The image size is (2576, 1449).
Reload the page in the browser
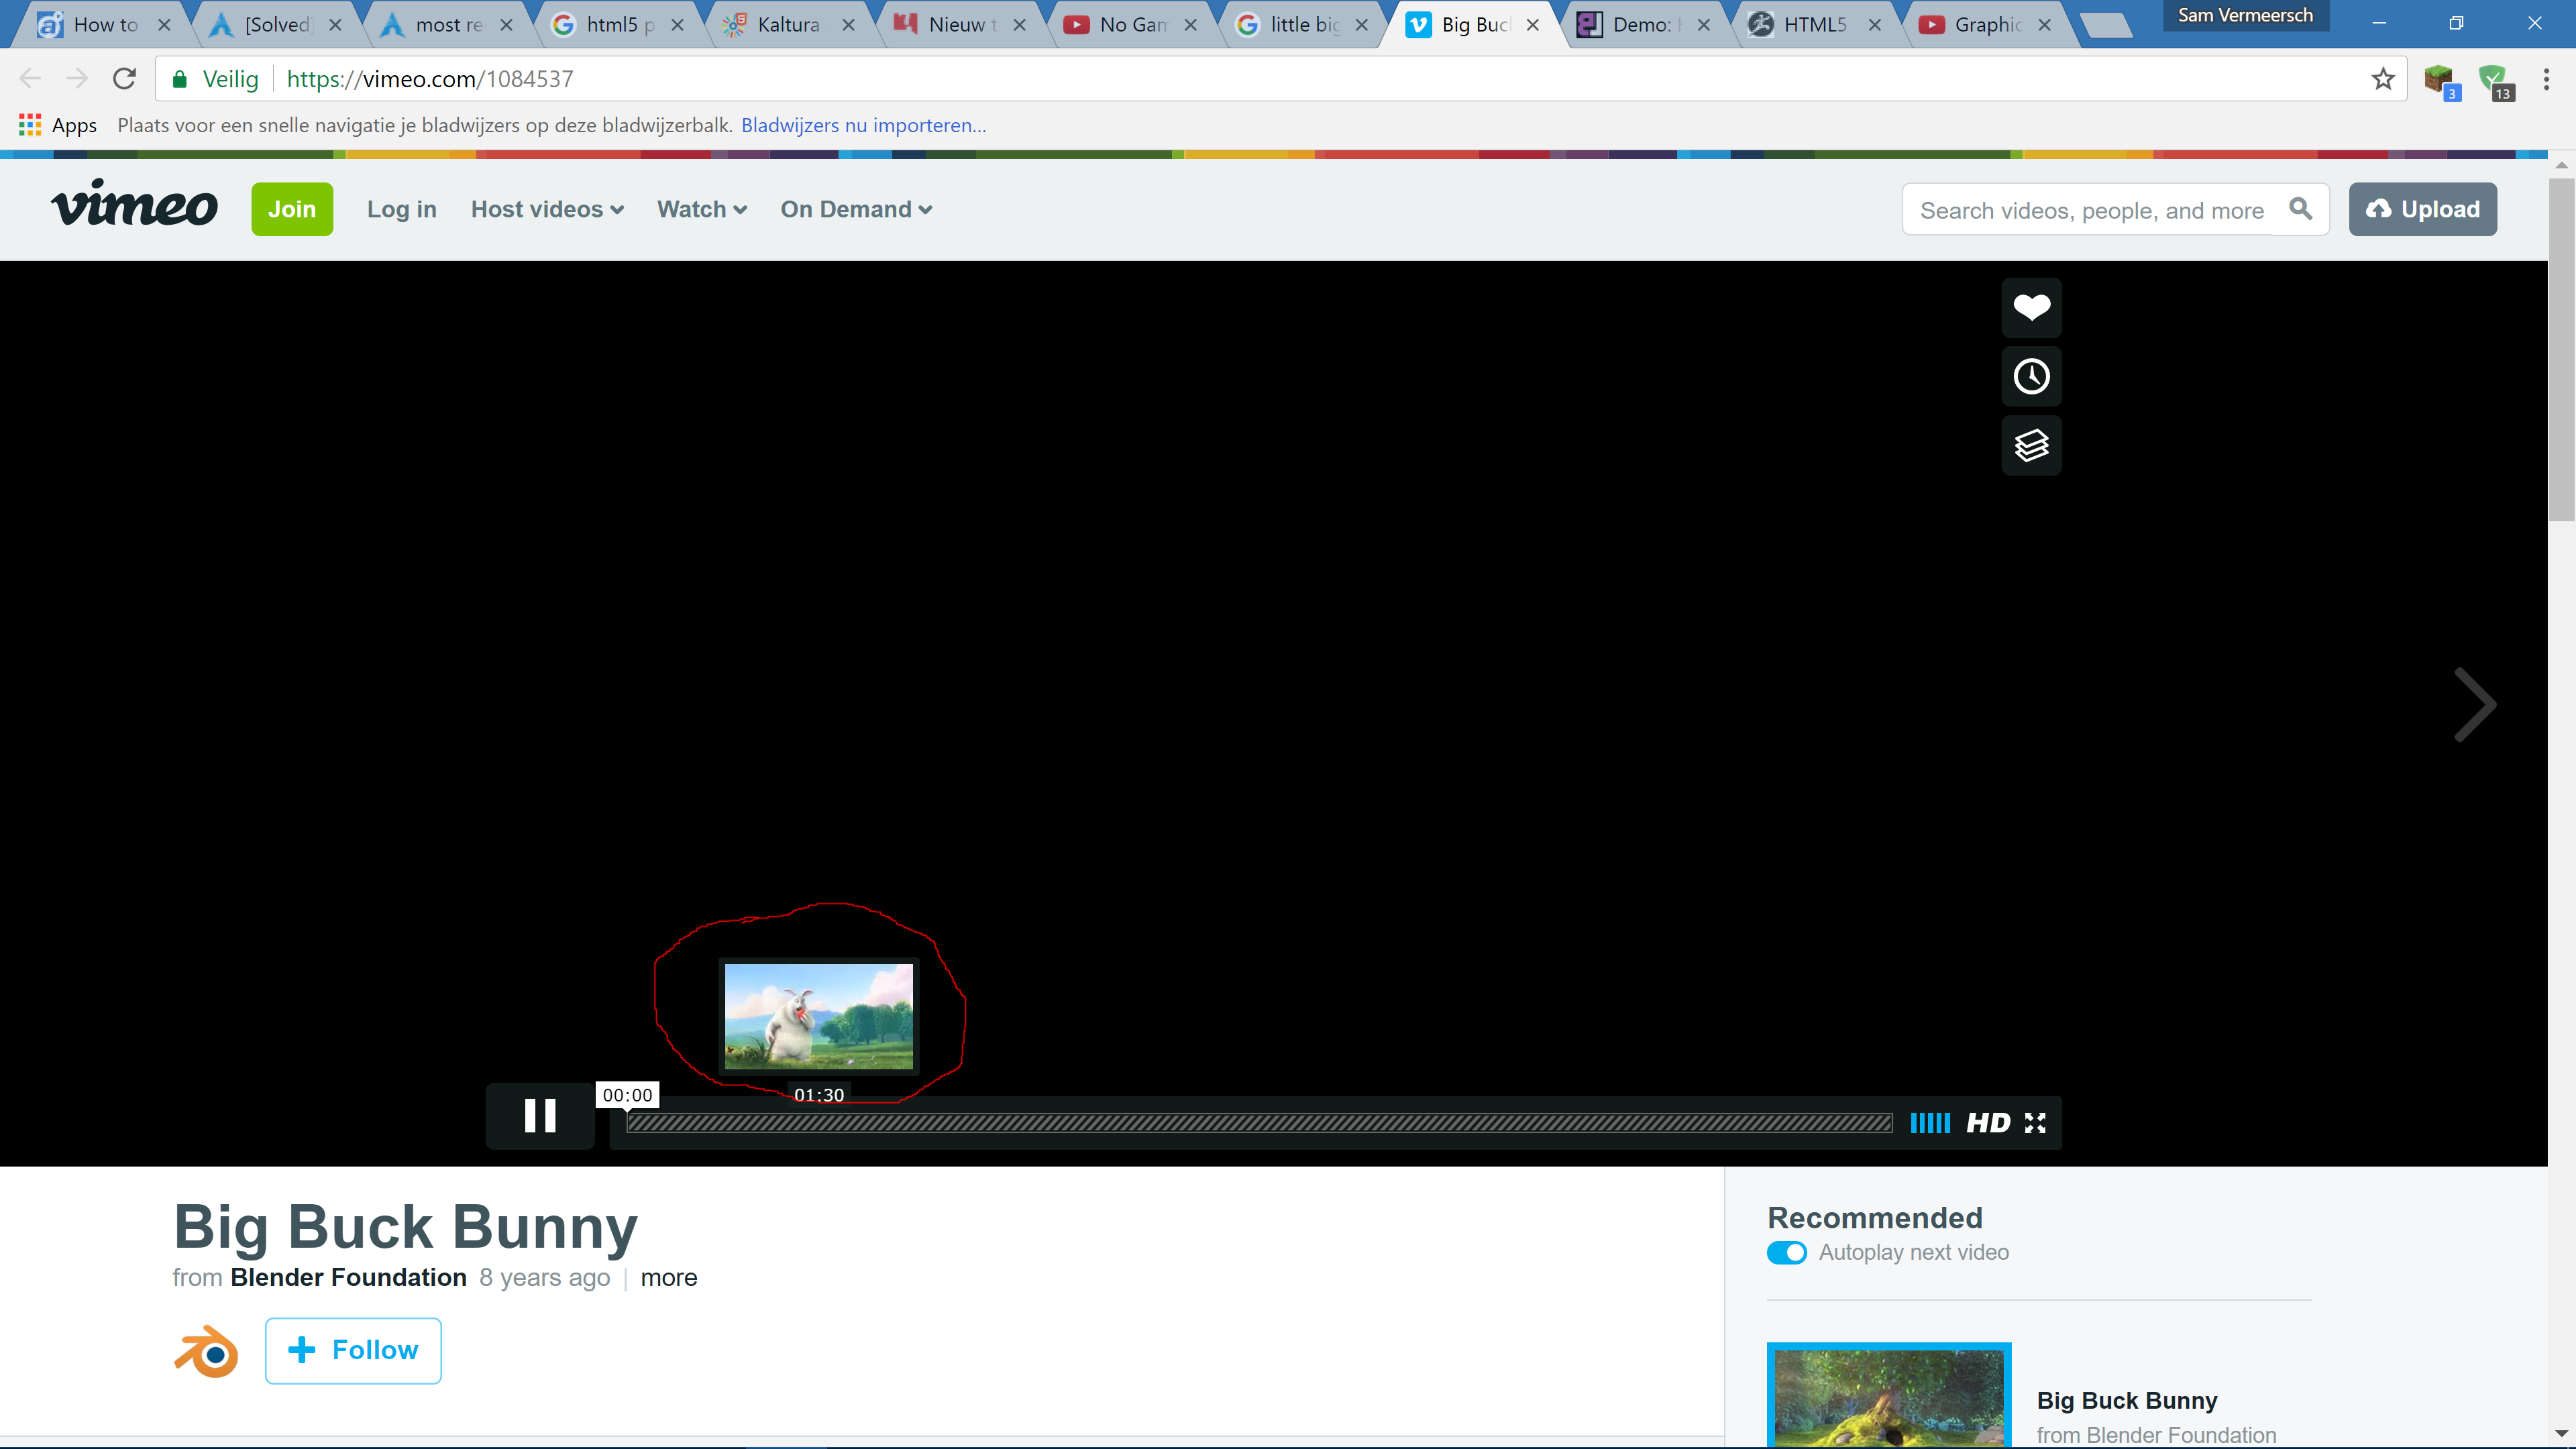click(124, 79)
